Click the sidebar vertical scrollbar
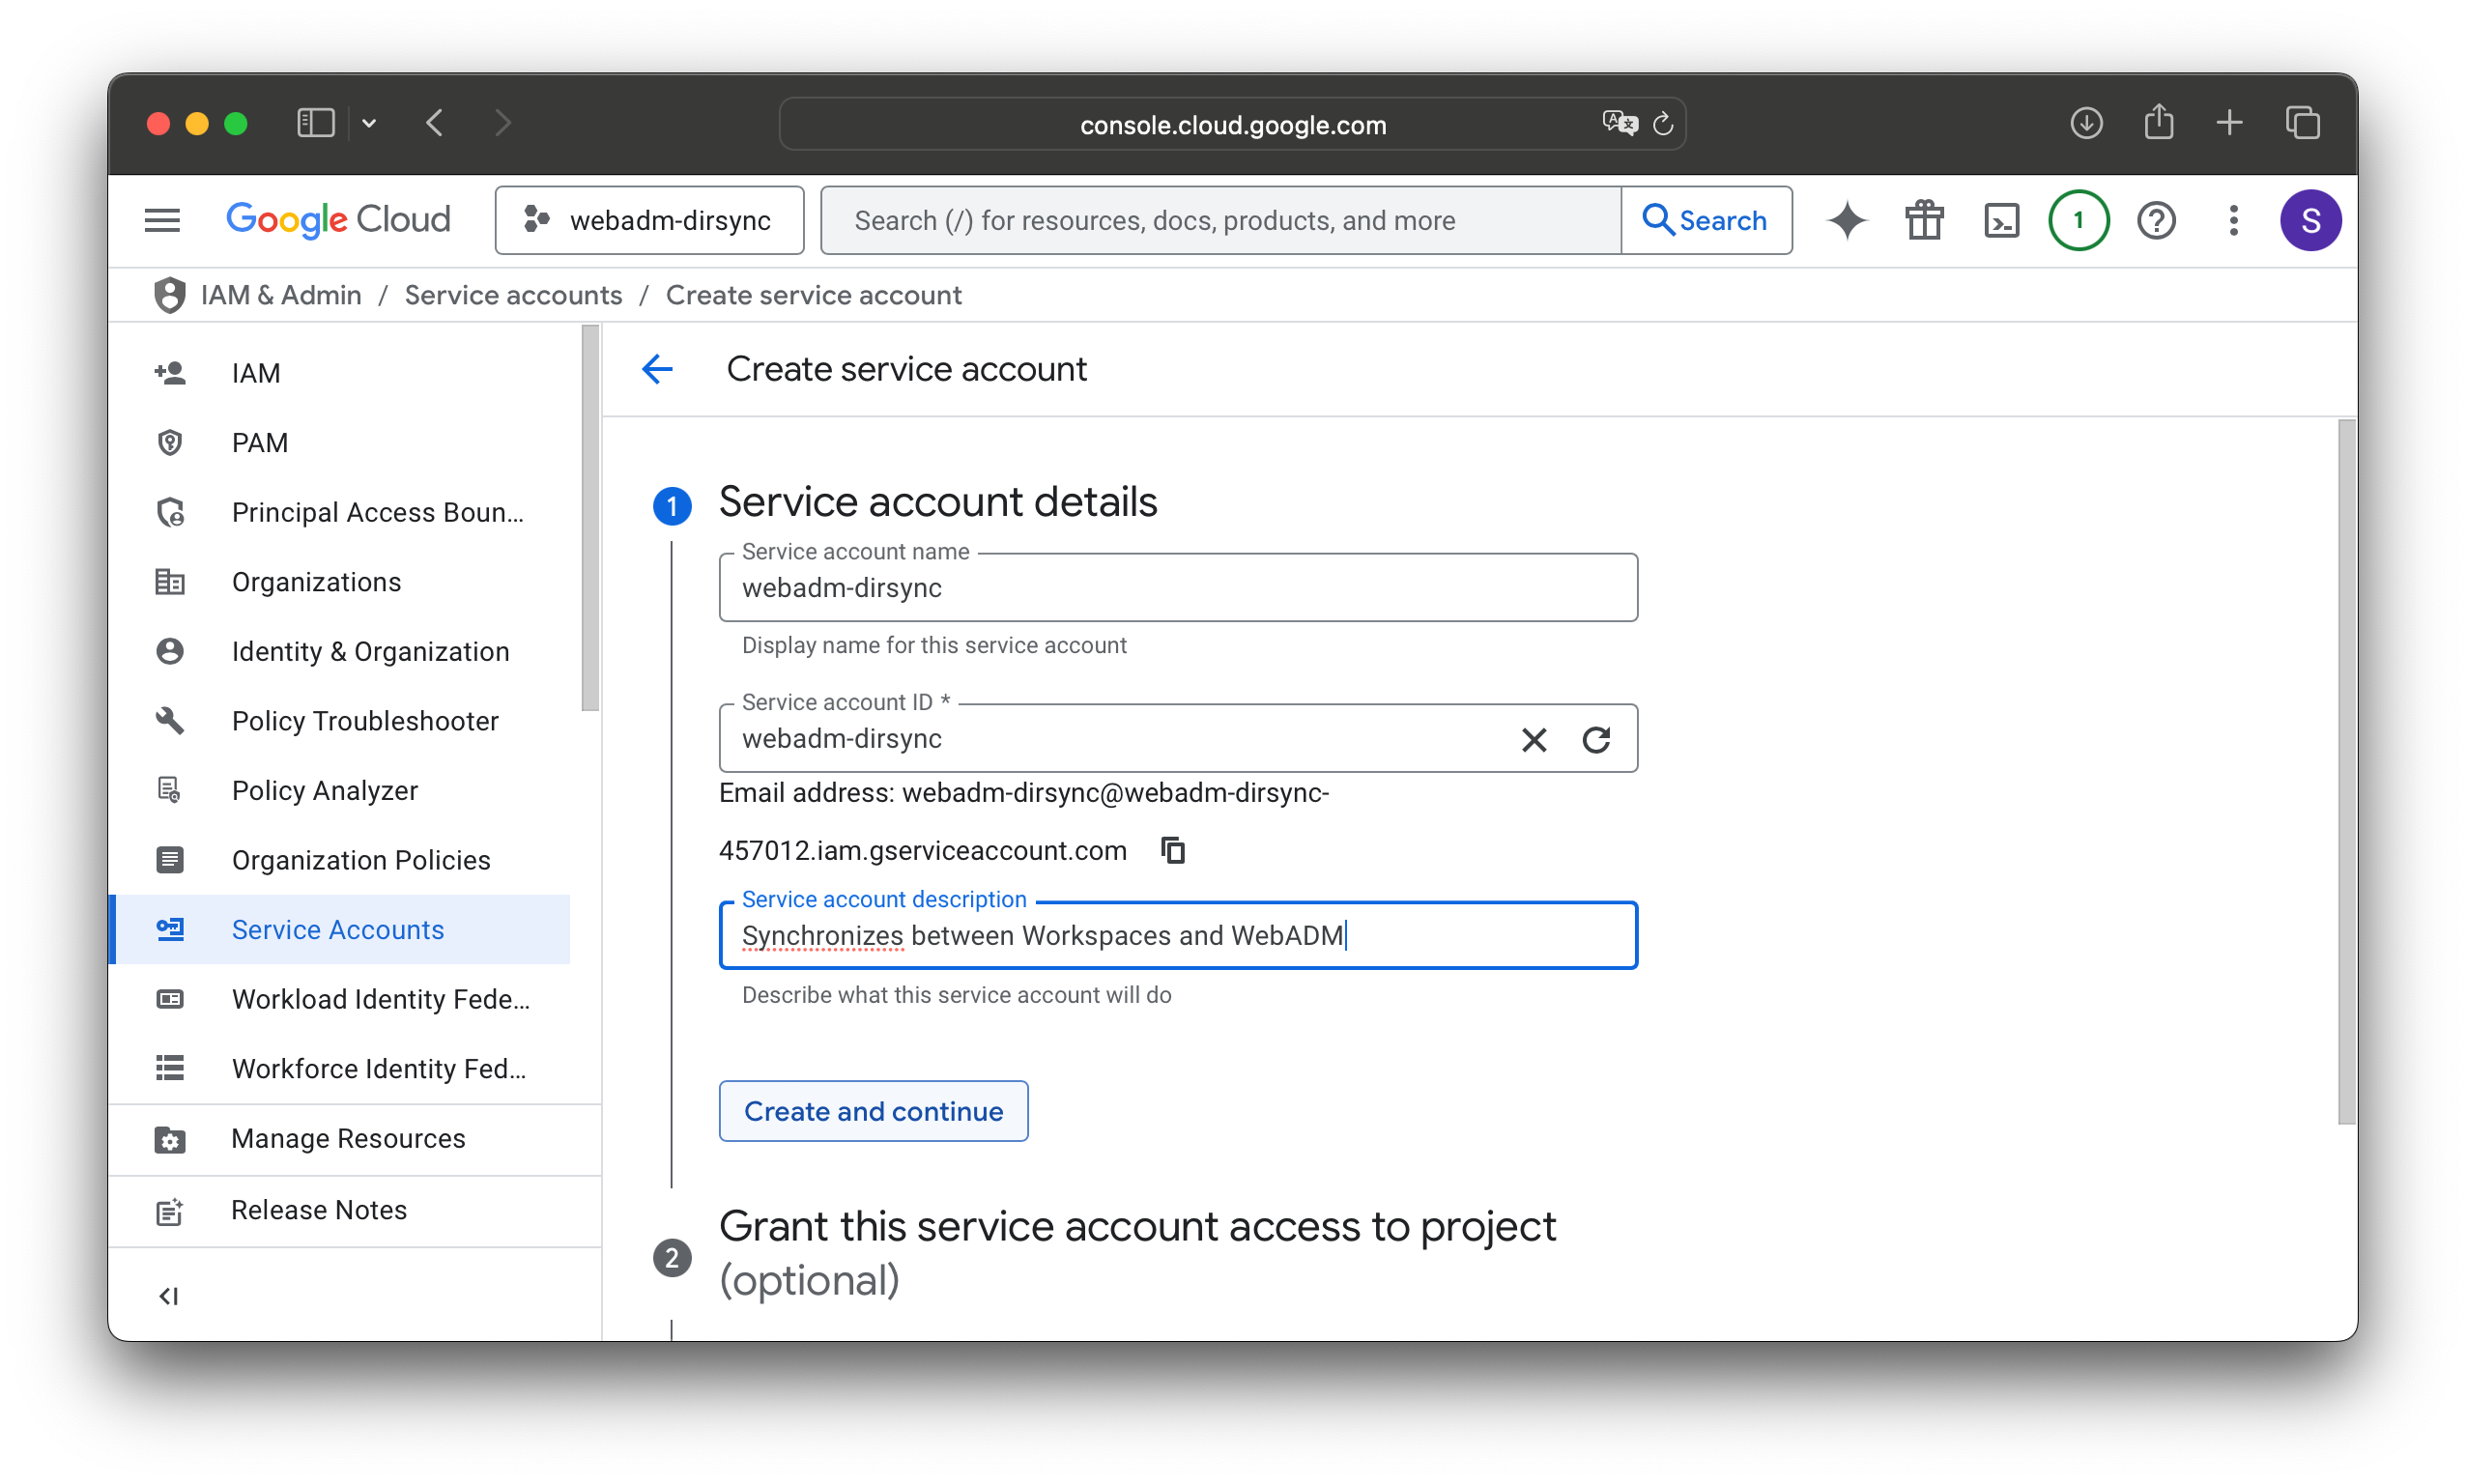 coord(590,518)
